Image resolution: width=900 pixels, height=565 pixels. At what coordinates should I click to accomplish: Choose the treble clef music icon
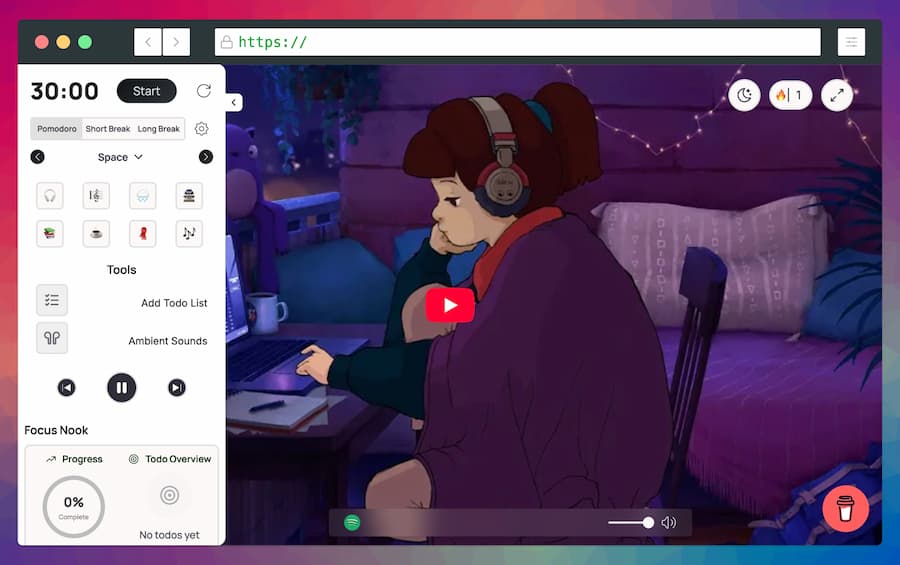coord(96,196)
